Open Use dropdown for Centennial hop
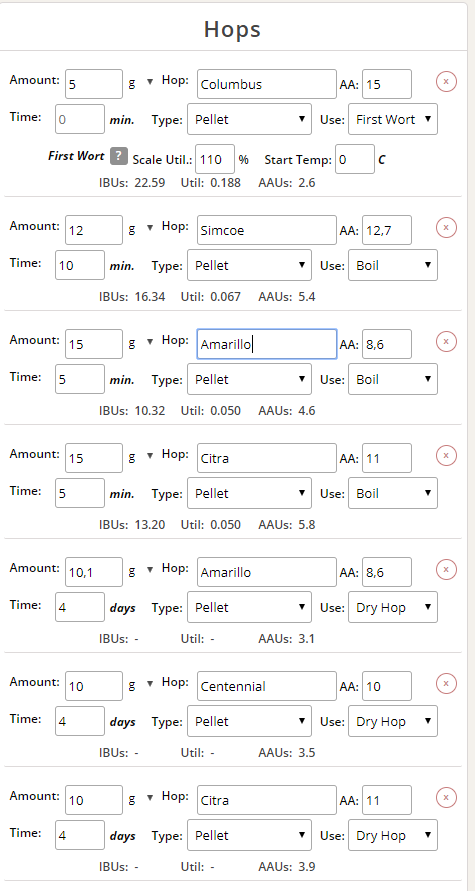This screenshot has width=475, height=891. point(393,721)
